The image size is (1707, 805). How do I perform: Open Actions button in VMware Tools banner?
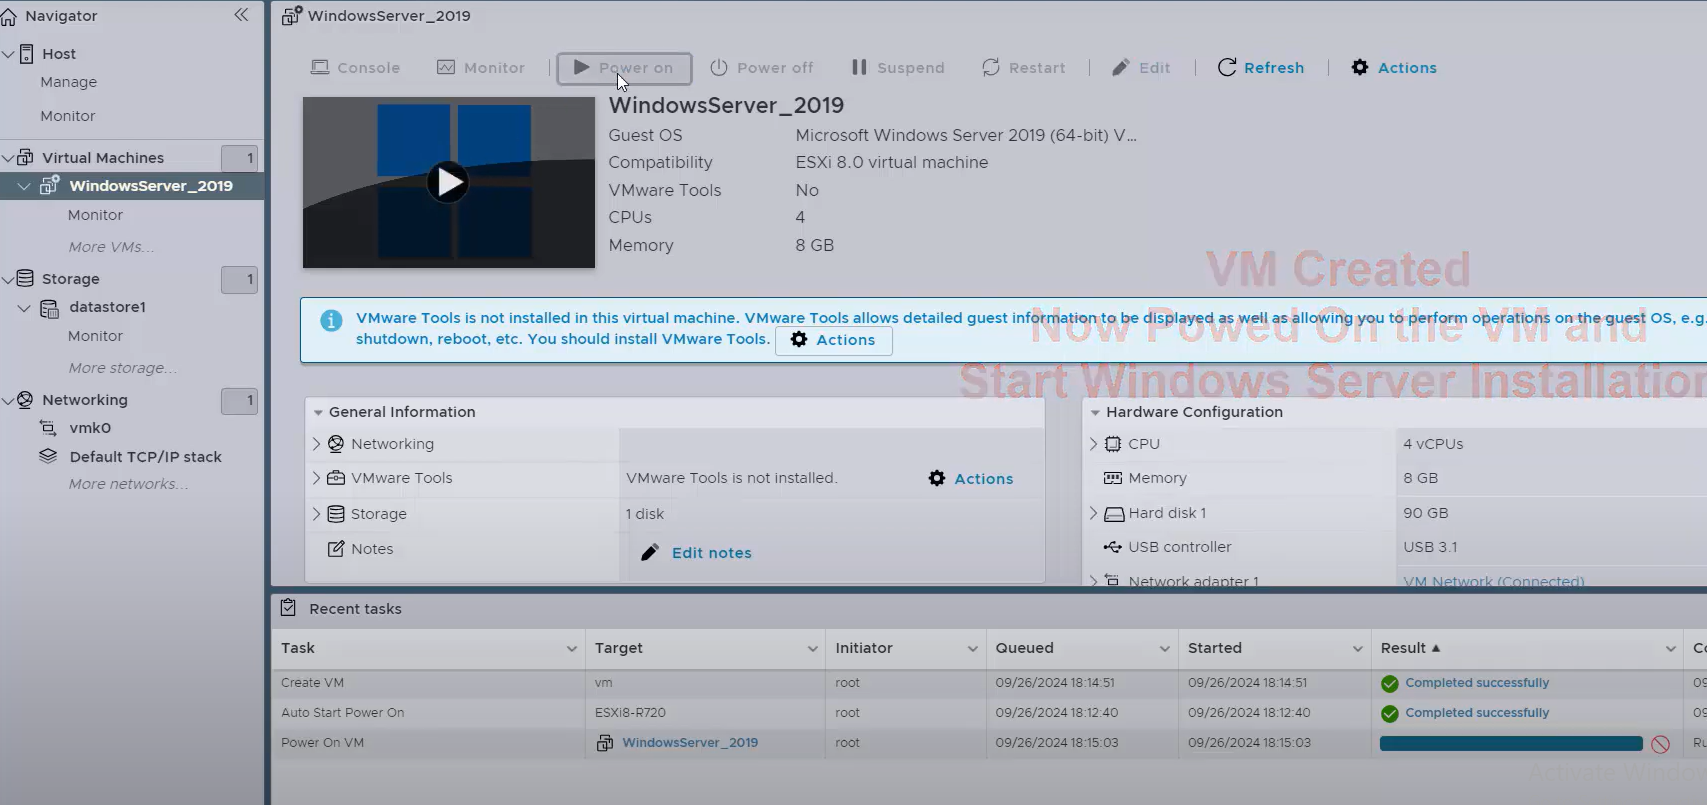pos(834,340)
